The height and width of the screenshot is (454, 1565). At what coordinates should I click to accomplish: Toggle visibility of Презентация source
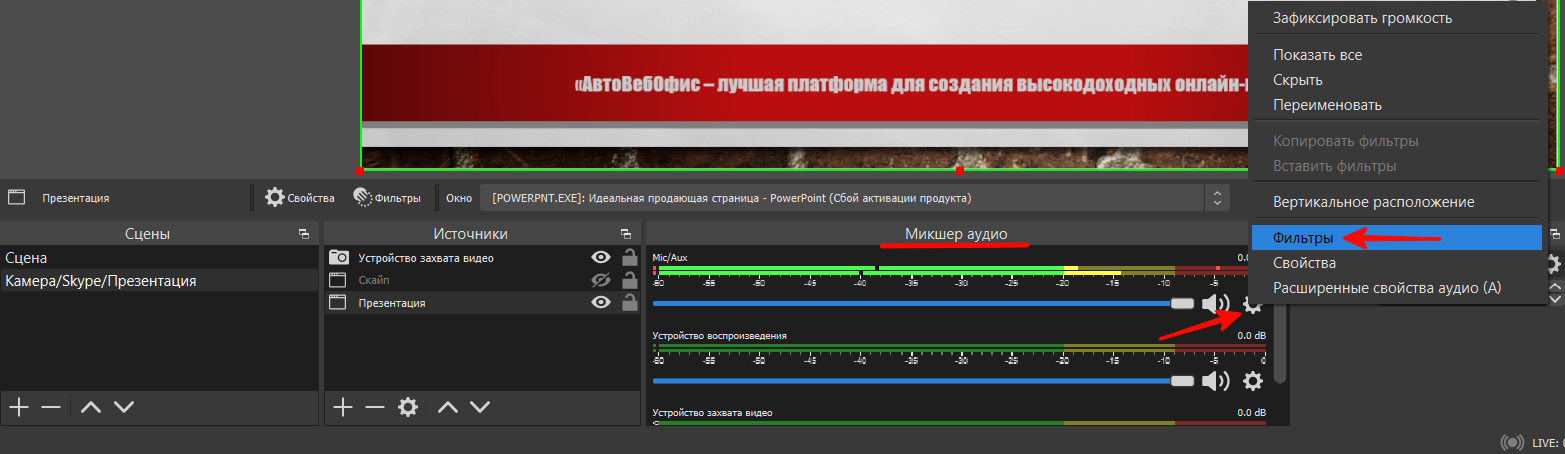point(601,302)
